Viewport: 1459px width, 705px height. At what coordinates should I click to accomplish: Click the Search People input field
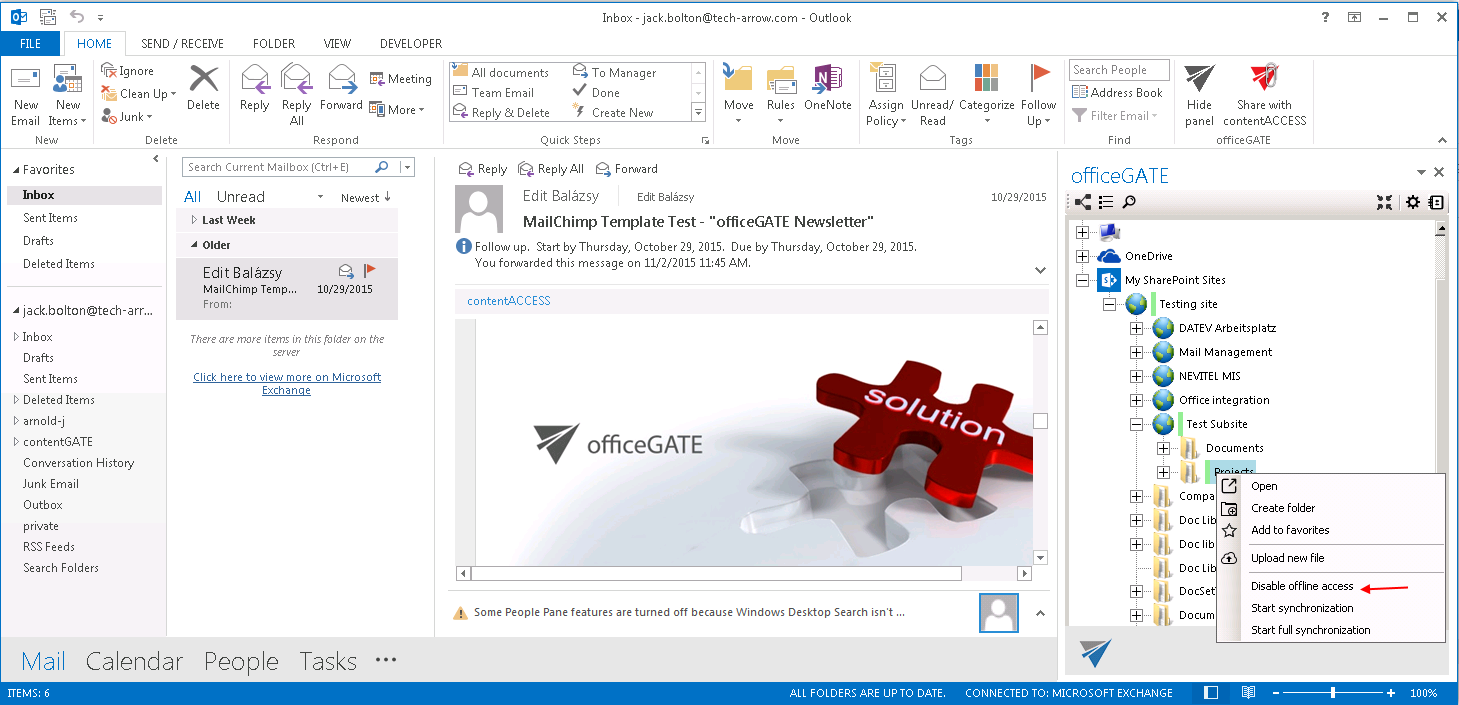(x=1120, y=70)
